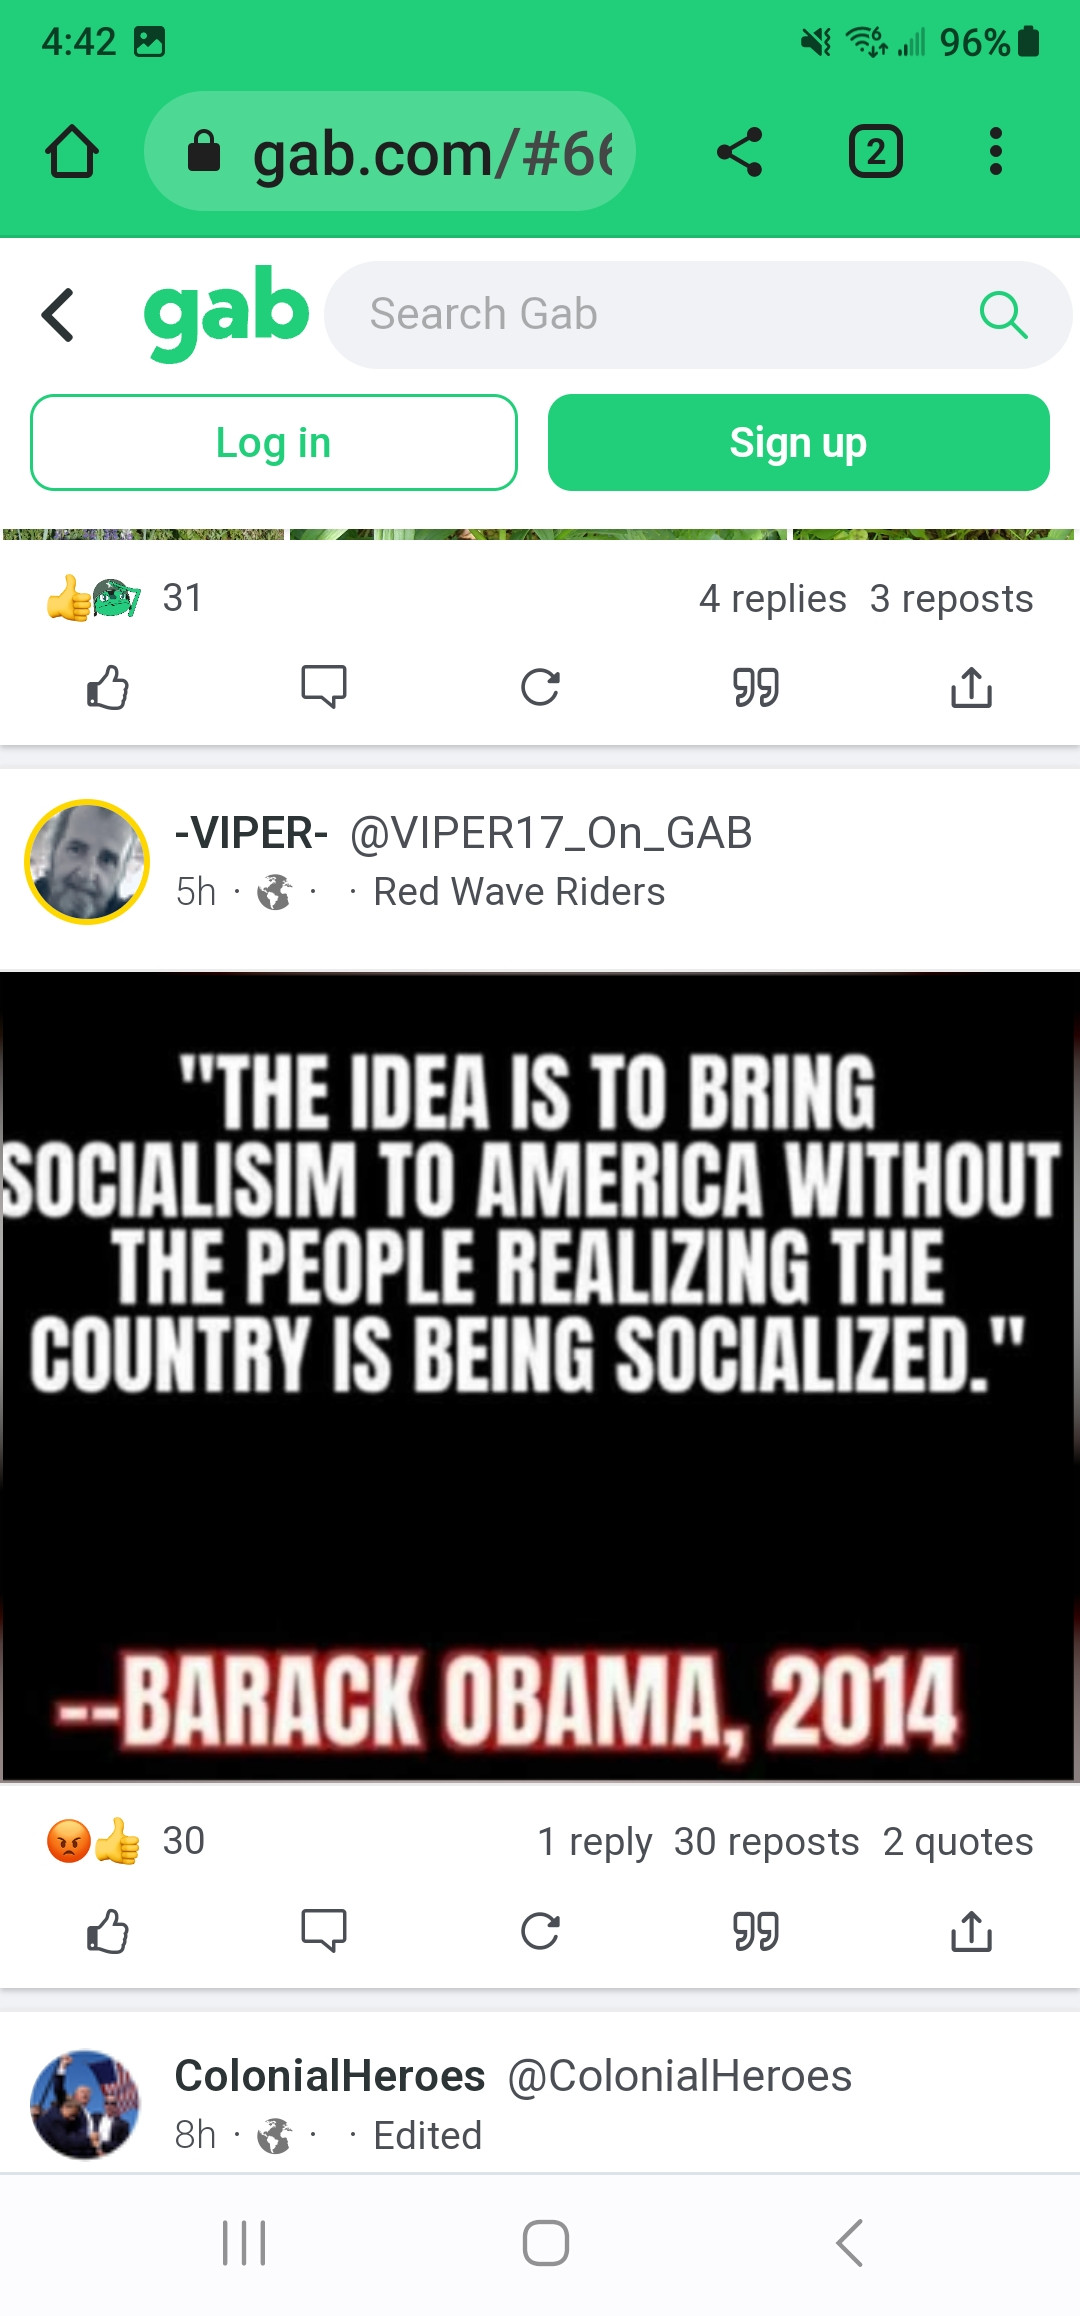The width and height of the screenshot is (1080, 2316).
Task: Quote the -VIPER- post using the quote icon
Action: pos(756,1931)
